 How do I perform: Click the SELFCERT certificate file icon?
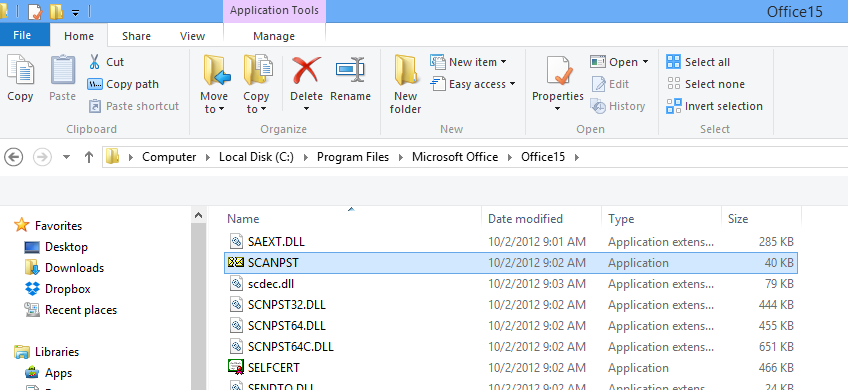(x=236, y=367)
